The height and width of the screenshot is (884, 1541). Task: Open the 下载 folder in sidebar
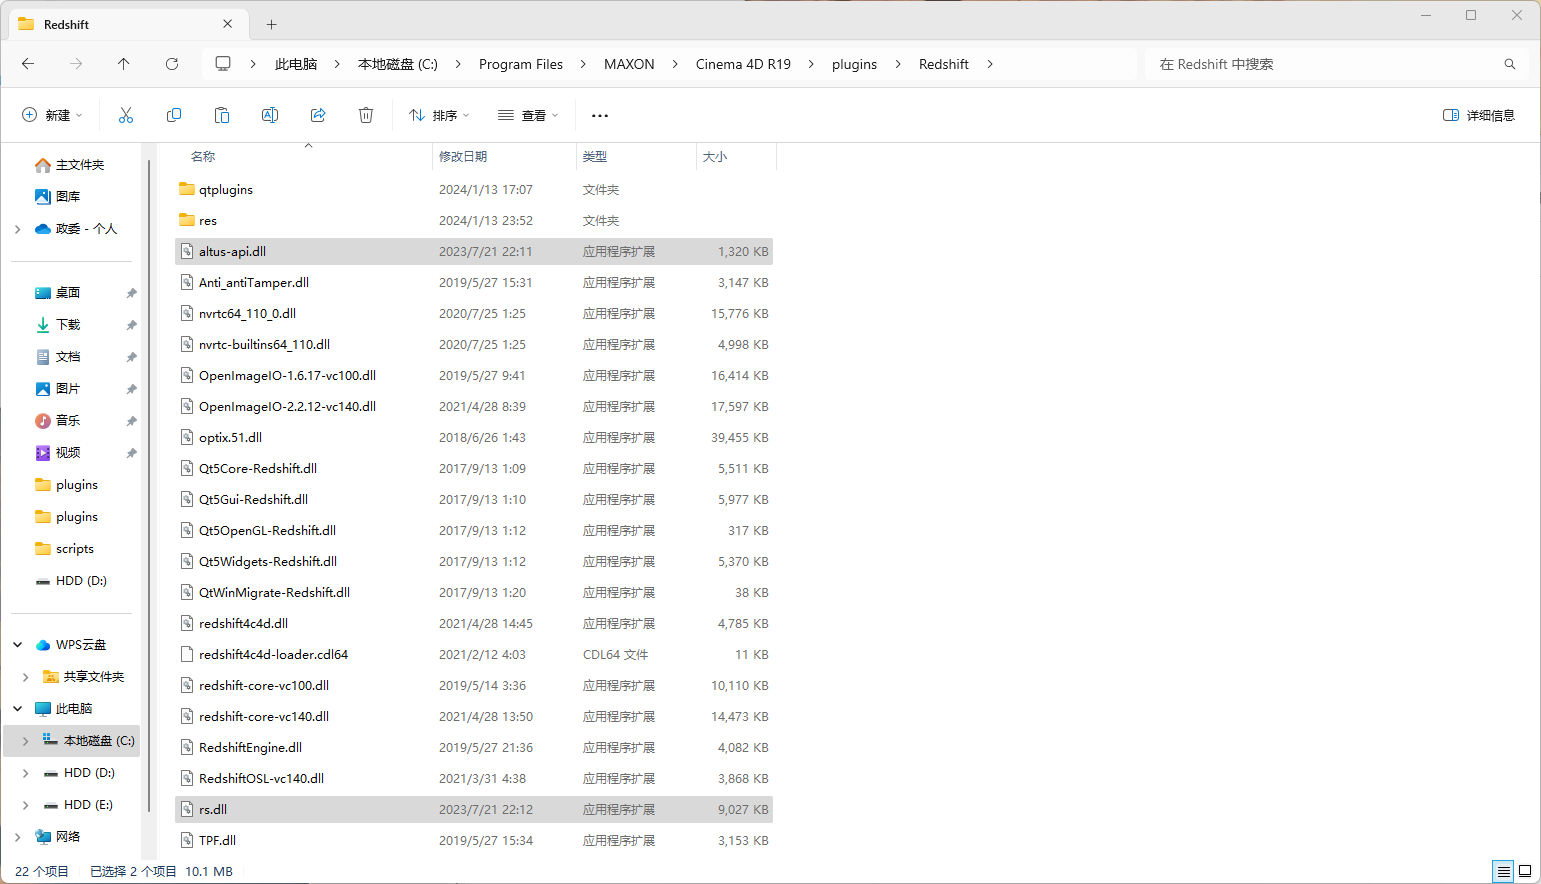point(68,324)
